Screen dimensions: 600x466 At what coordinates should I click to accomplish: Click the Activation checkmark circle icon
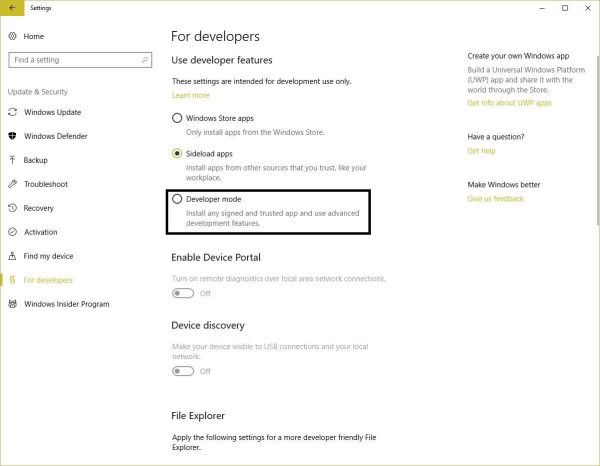pos(13,232)
